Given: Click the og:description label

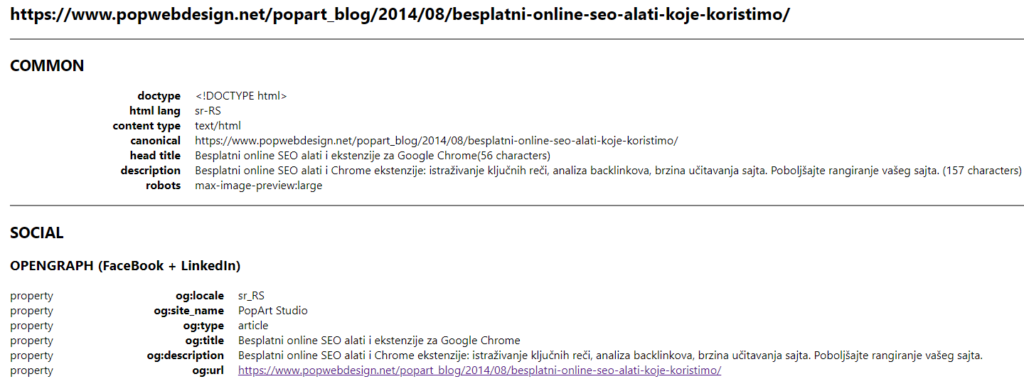Looking at the screenshot, I should tap(185, 355).
